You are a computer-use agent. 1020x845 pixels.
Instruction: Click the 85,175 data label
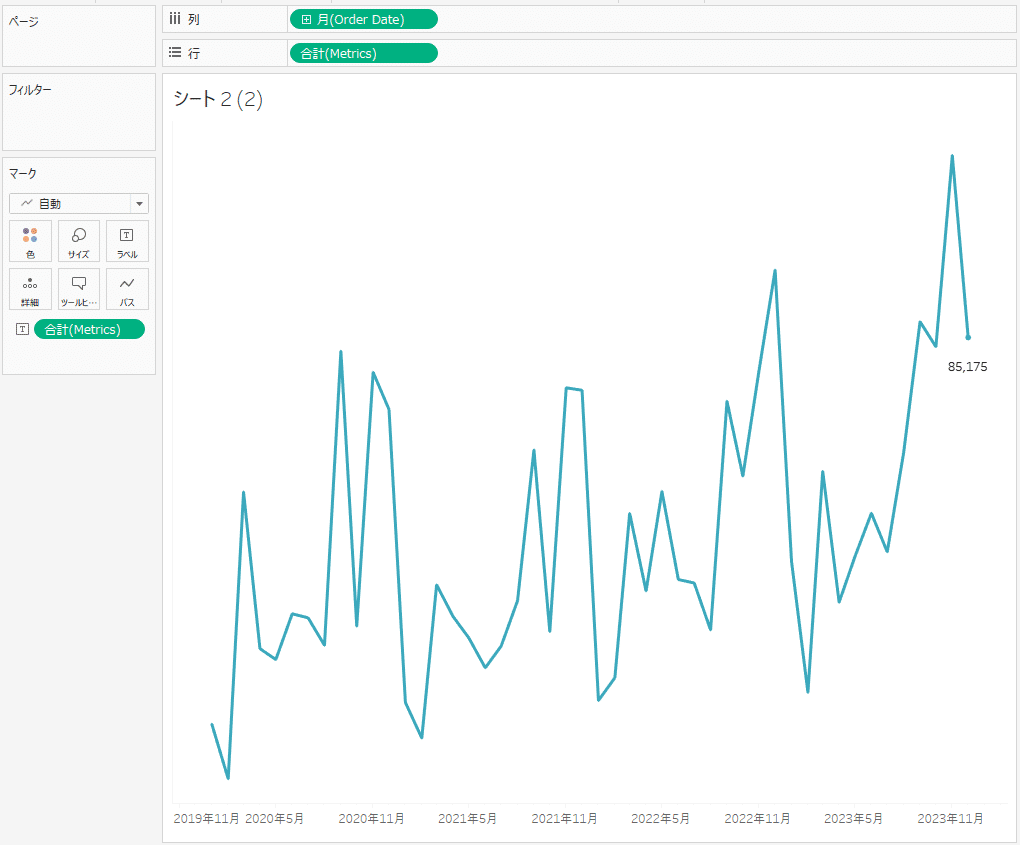(x=966, y=366)
